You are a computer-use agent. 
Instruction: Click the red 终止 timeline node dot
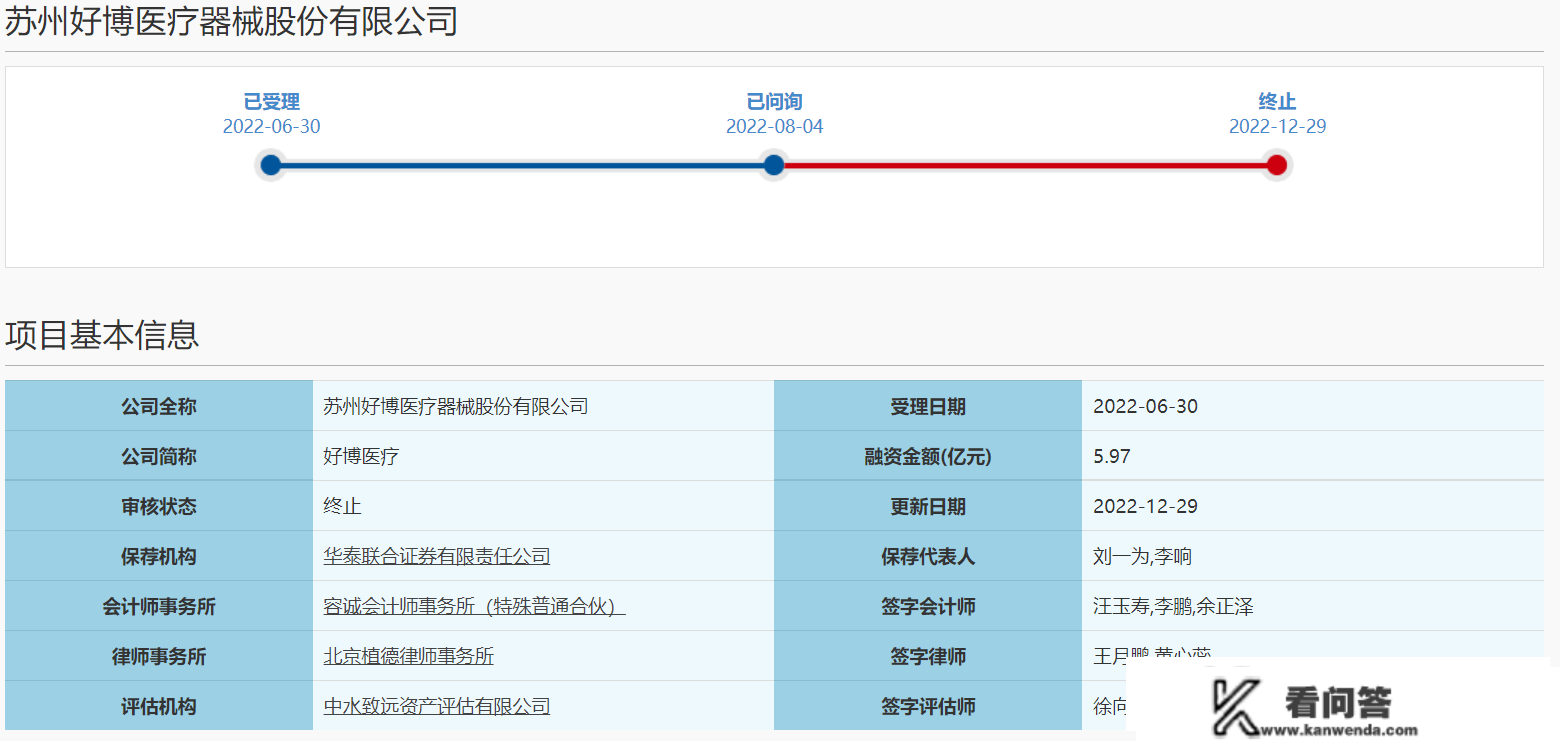point(1277,165)
